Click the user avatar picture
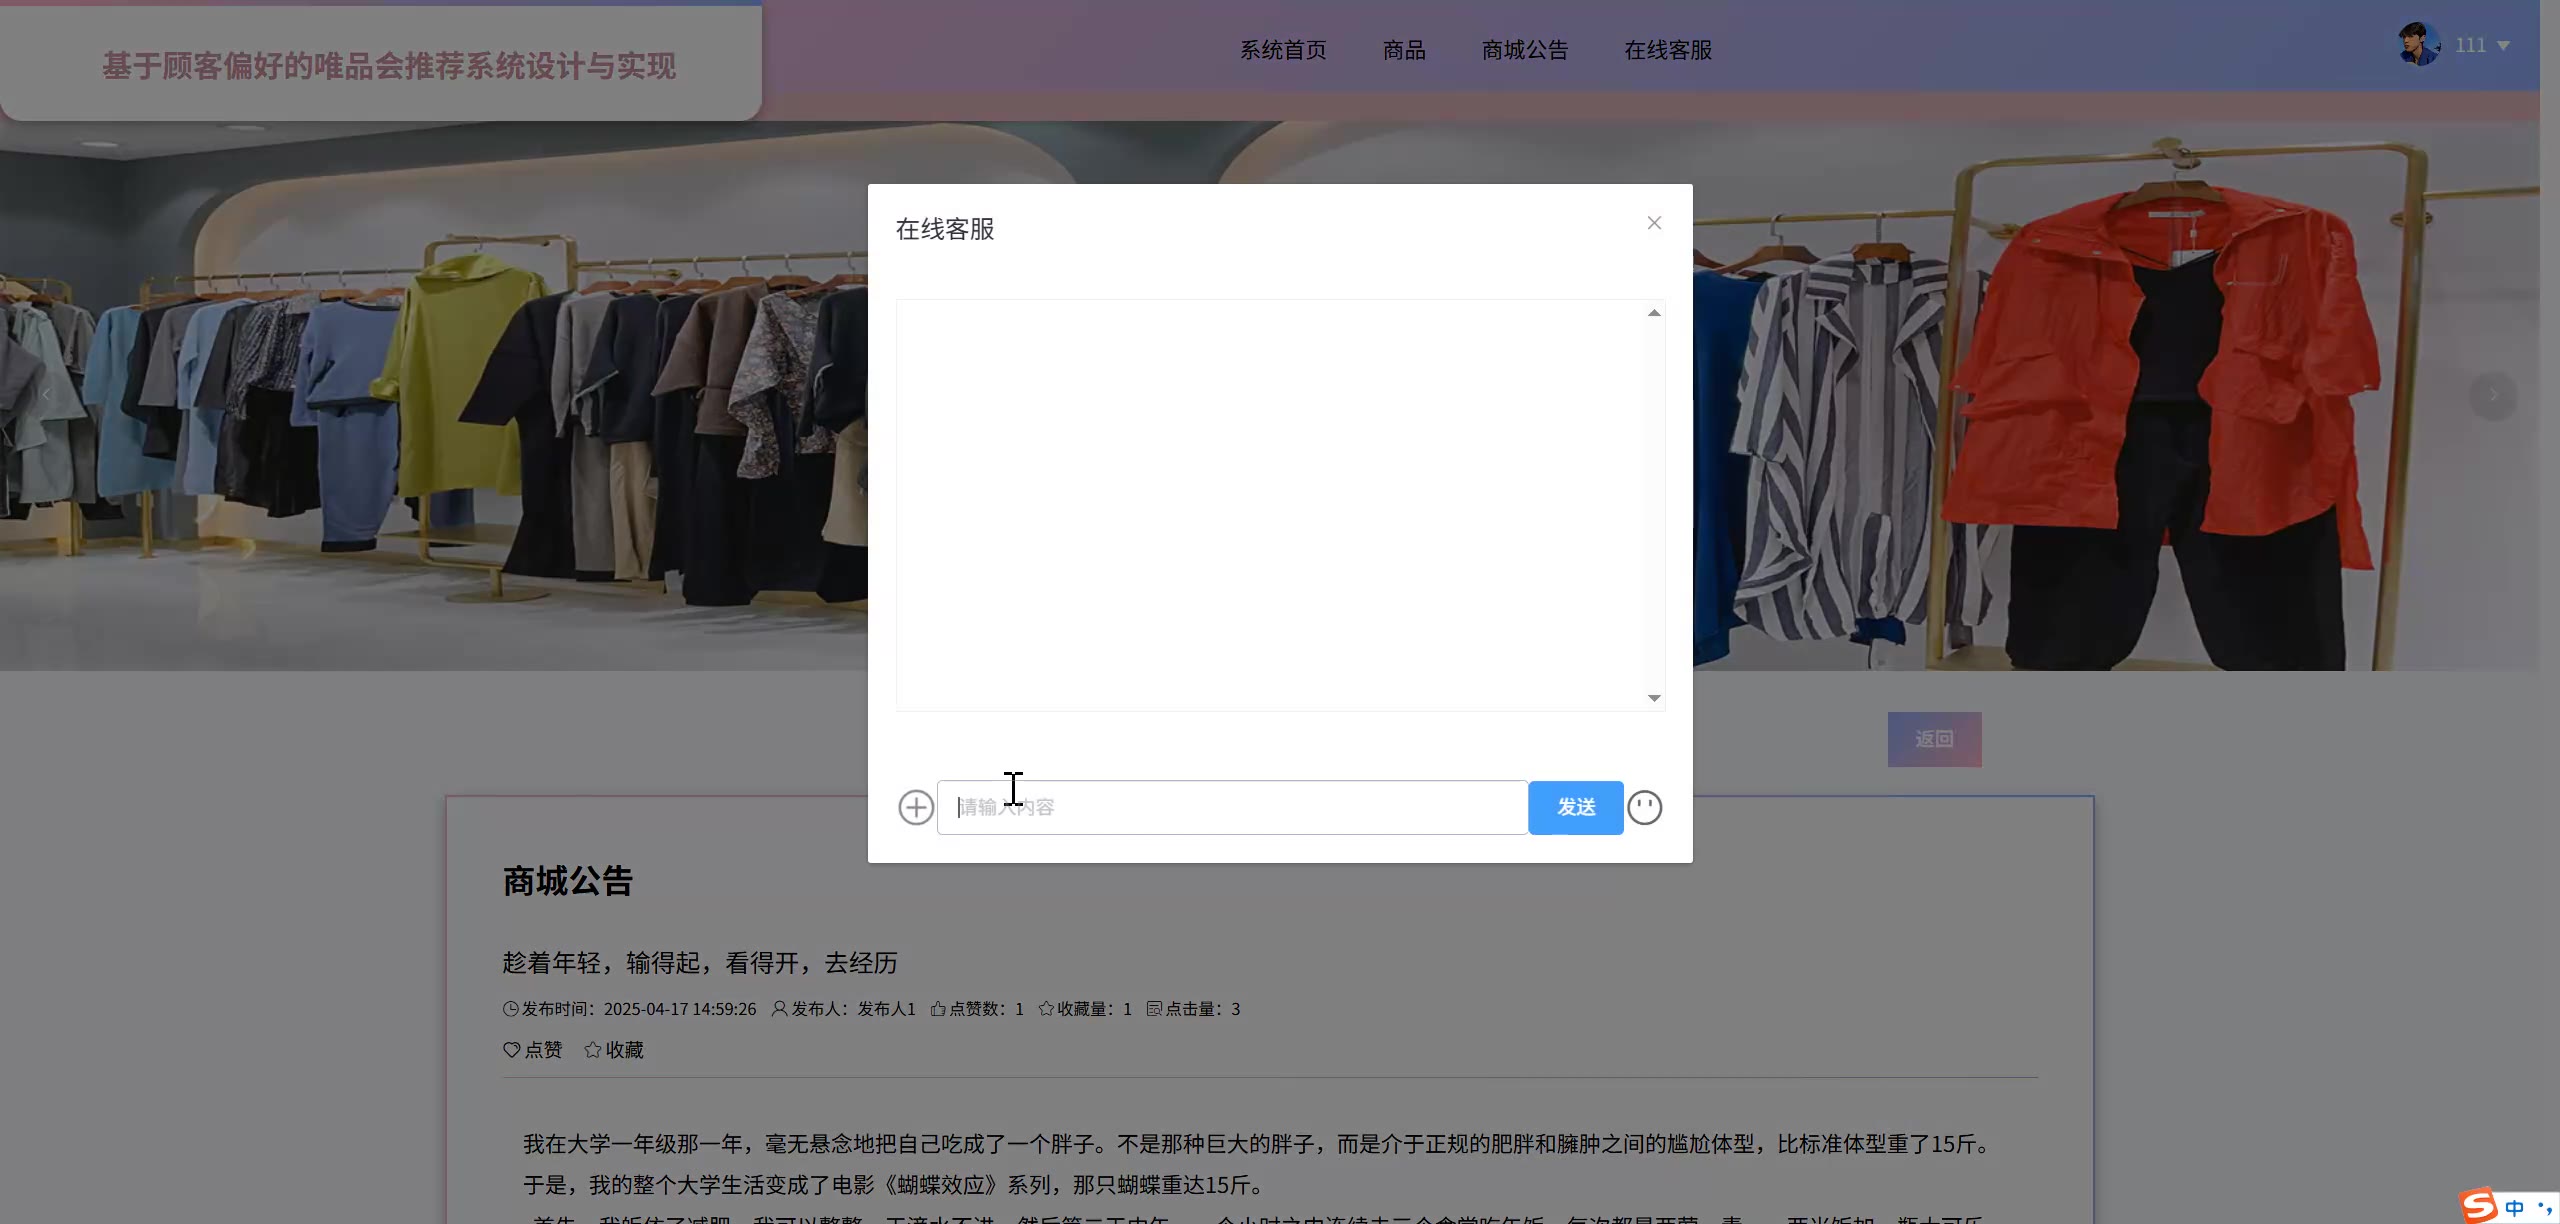The width and height of the screenshot is (2560, 1224). pyautogui.click(x=2418, y=45)
